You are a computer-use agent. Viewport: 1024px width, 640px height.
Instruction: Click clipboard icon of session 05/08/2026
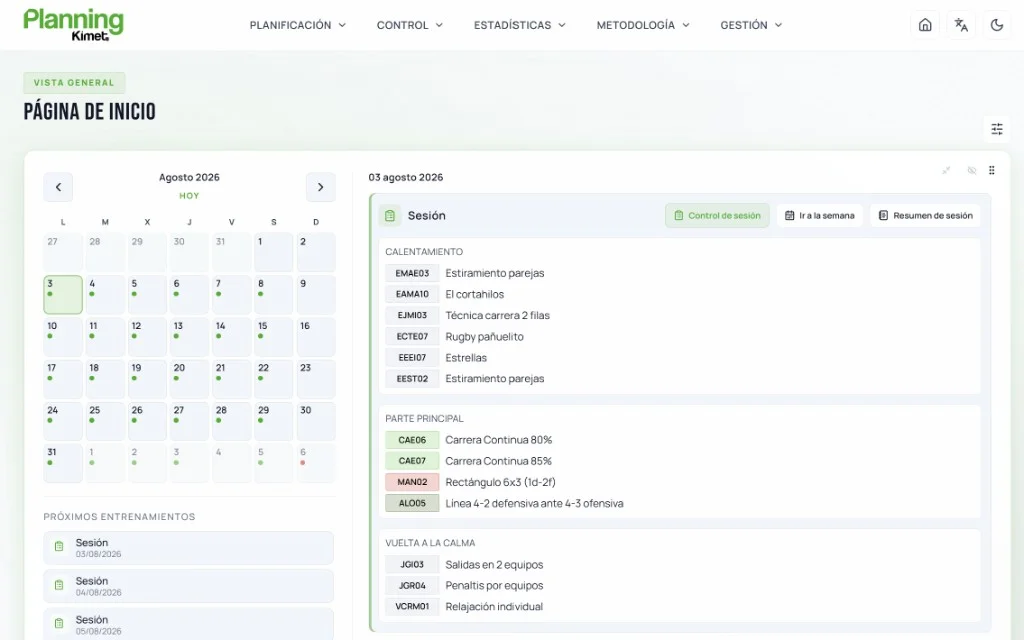(59, 624)
